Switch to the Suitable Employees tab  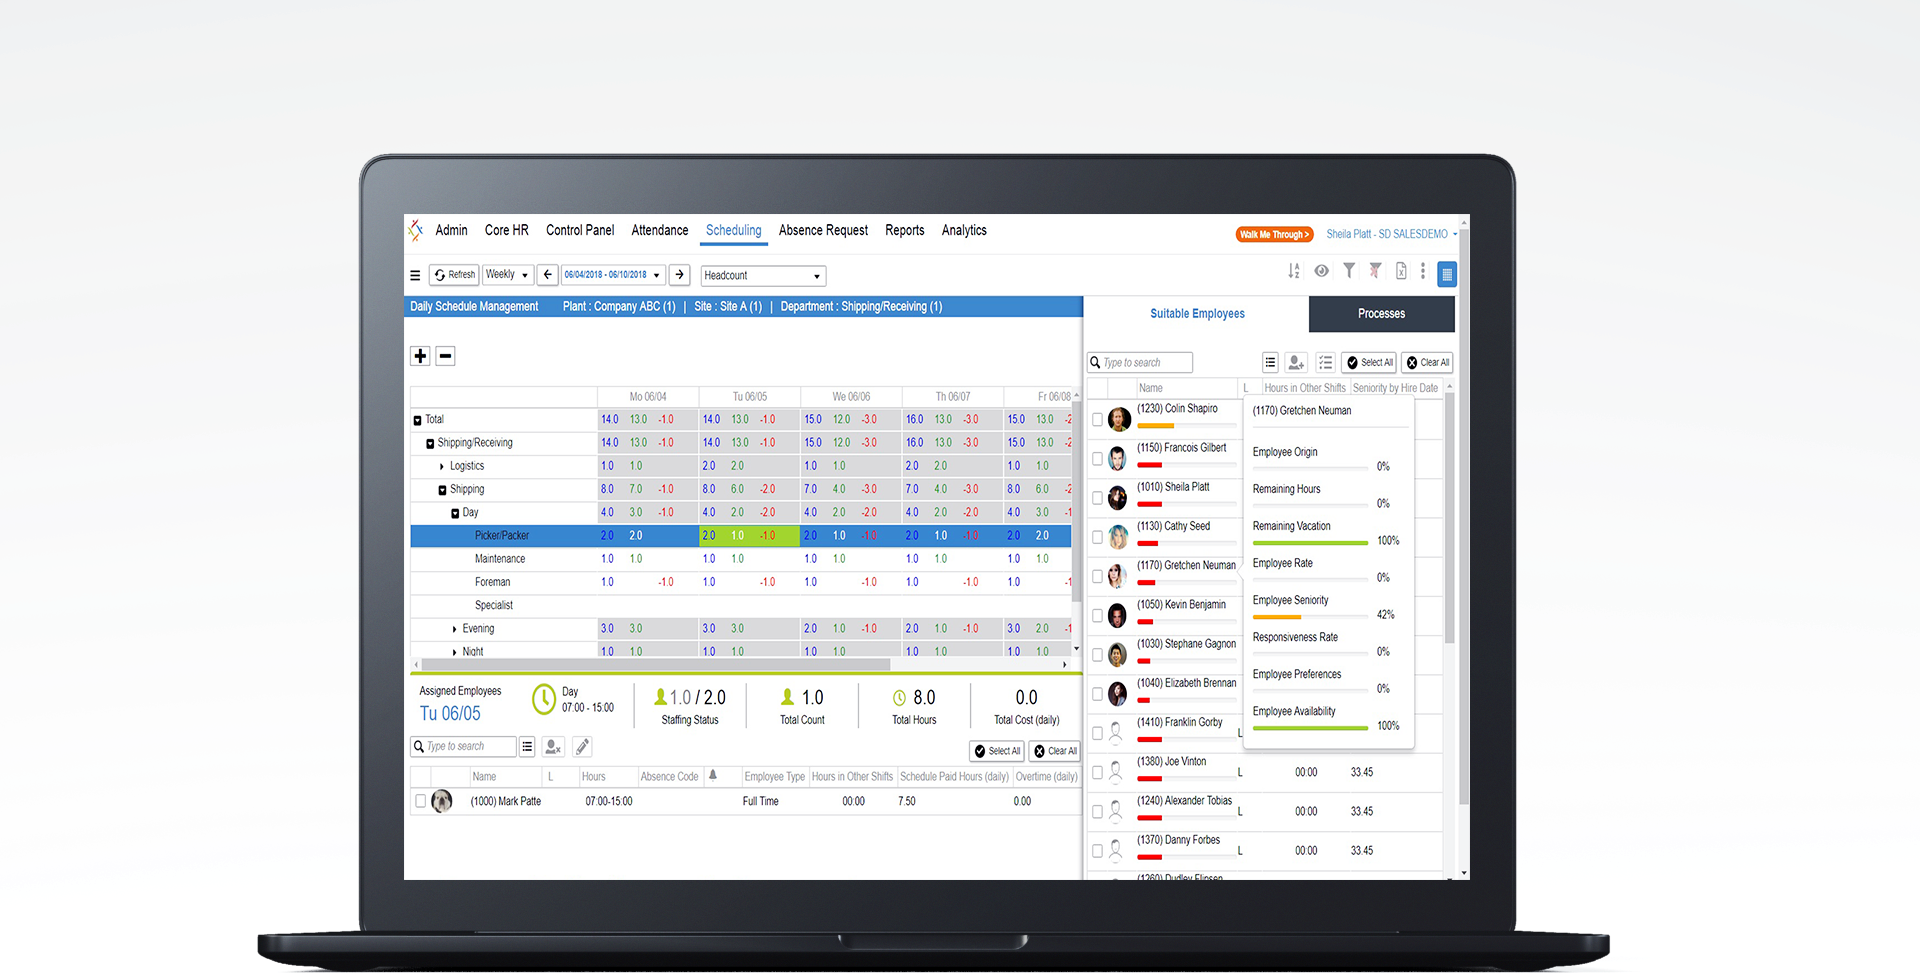coord(1197,314)
